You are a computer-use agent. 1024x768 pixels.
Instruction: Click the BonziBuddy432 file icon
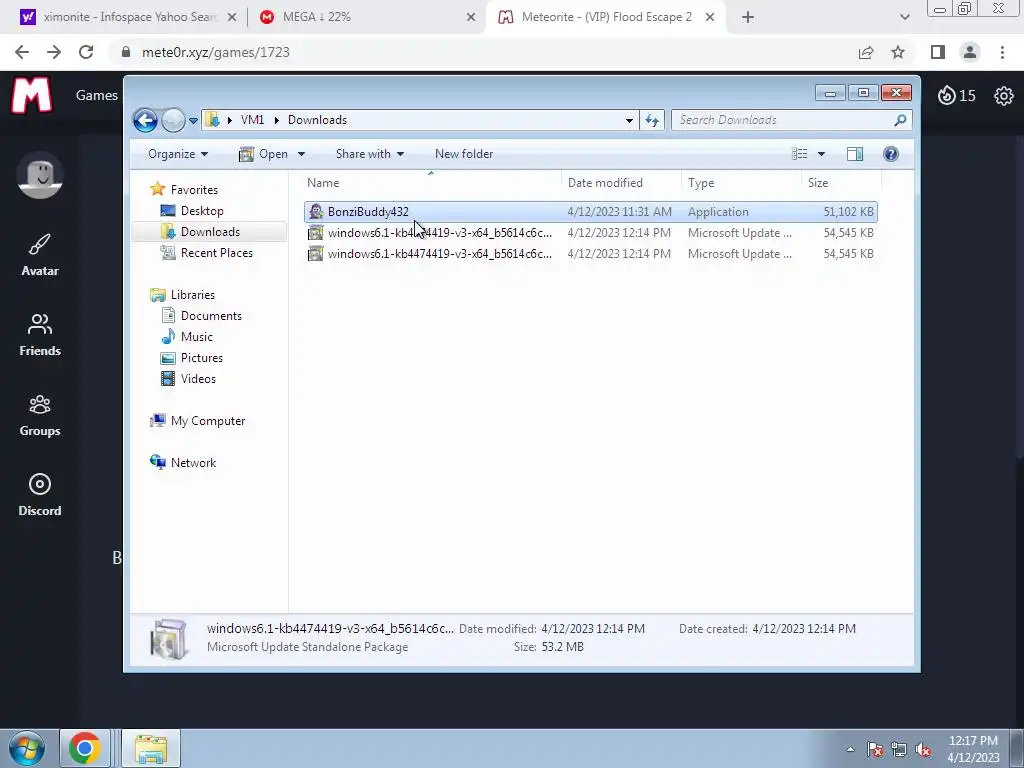tap(316, 212)
